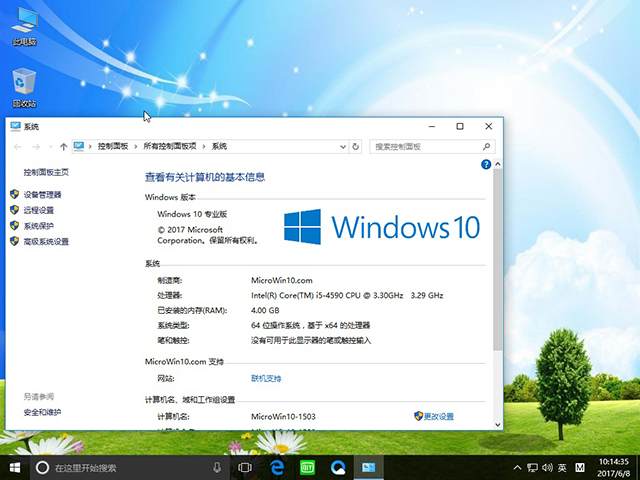Open recent locations dropdown arrow

[51, 147]
